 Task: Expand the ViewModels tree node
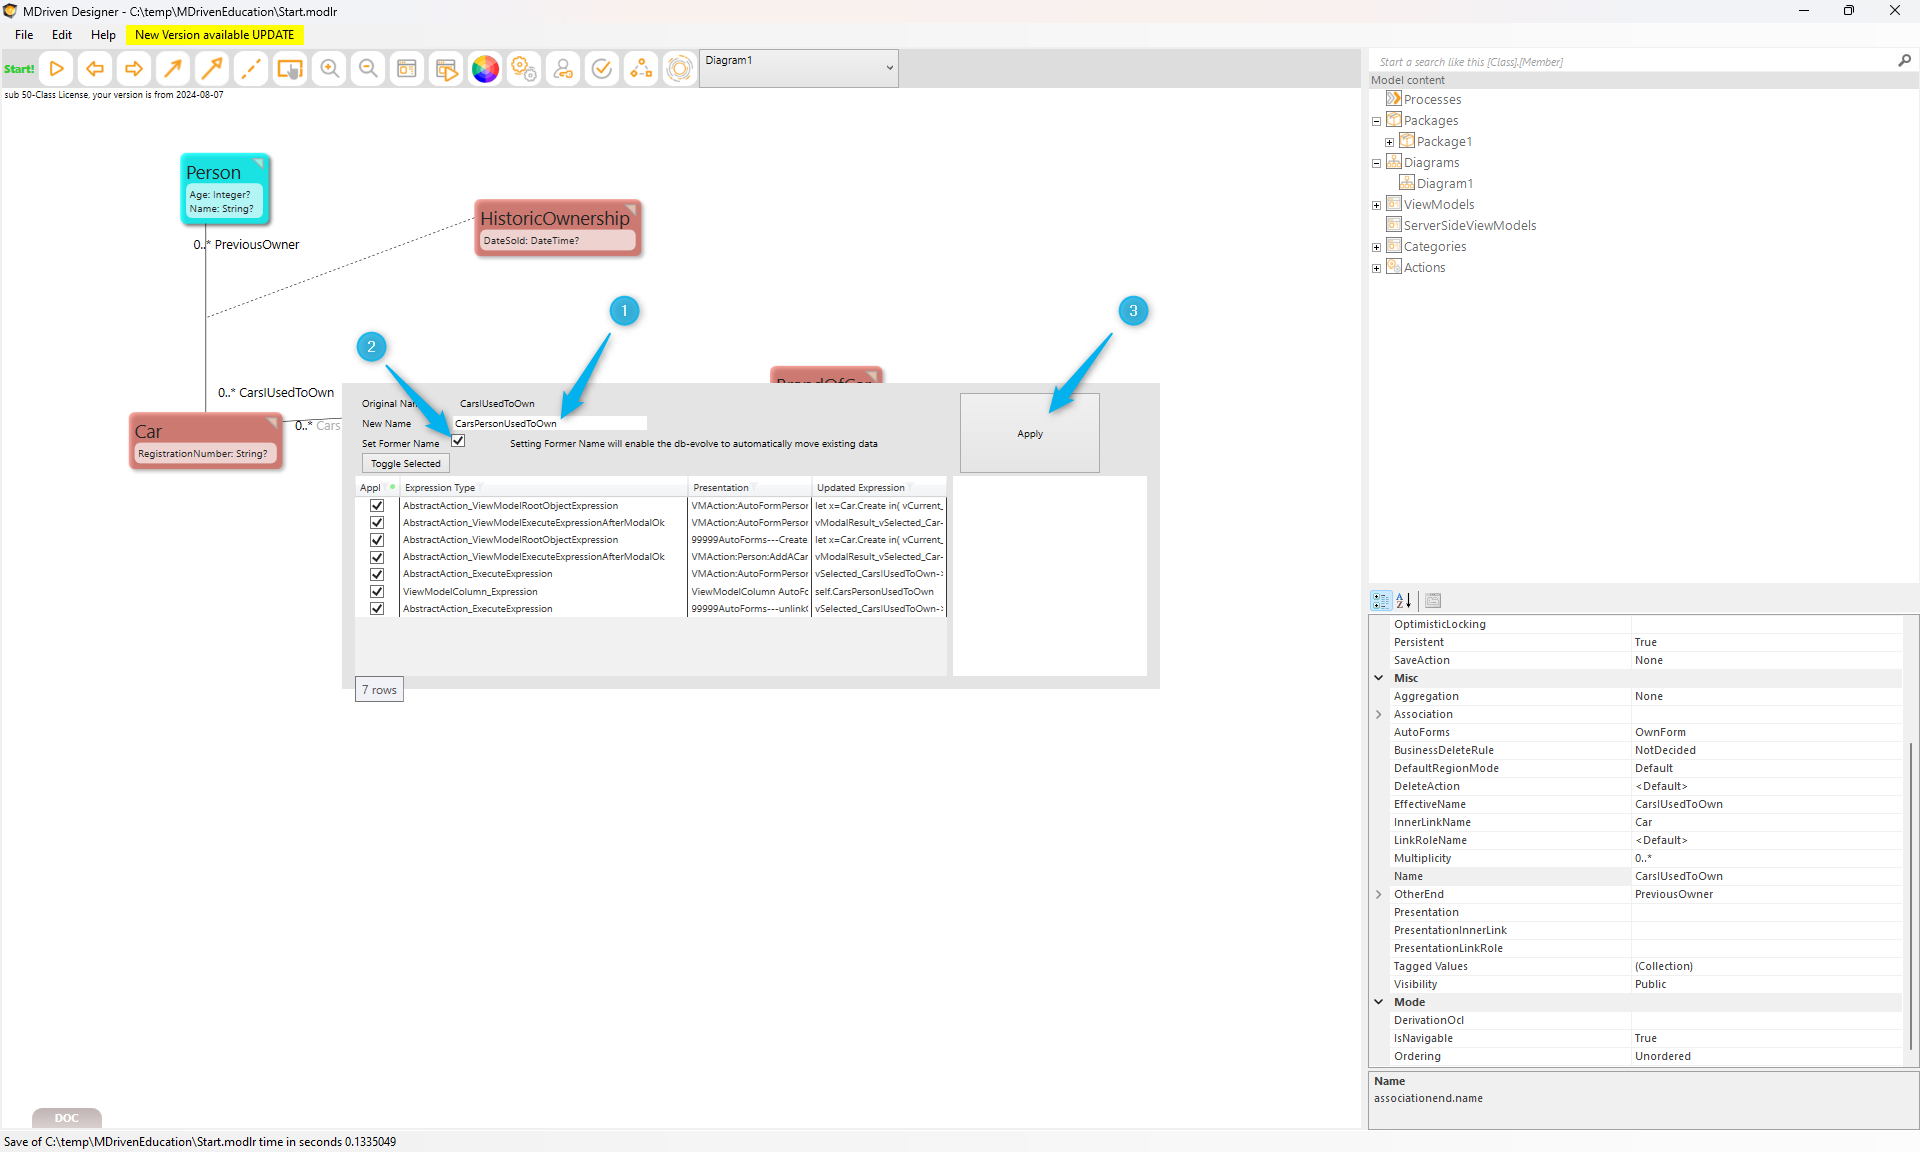tap(1376, 205)
